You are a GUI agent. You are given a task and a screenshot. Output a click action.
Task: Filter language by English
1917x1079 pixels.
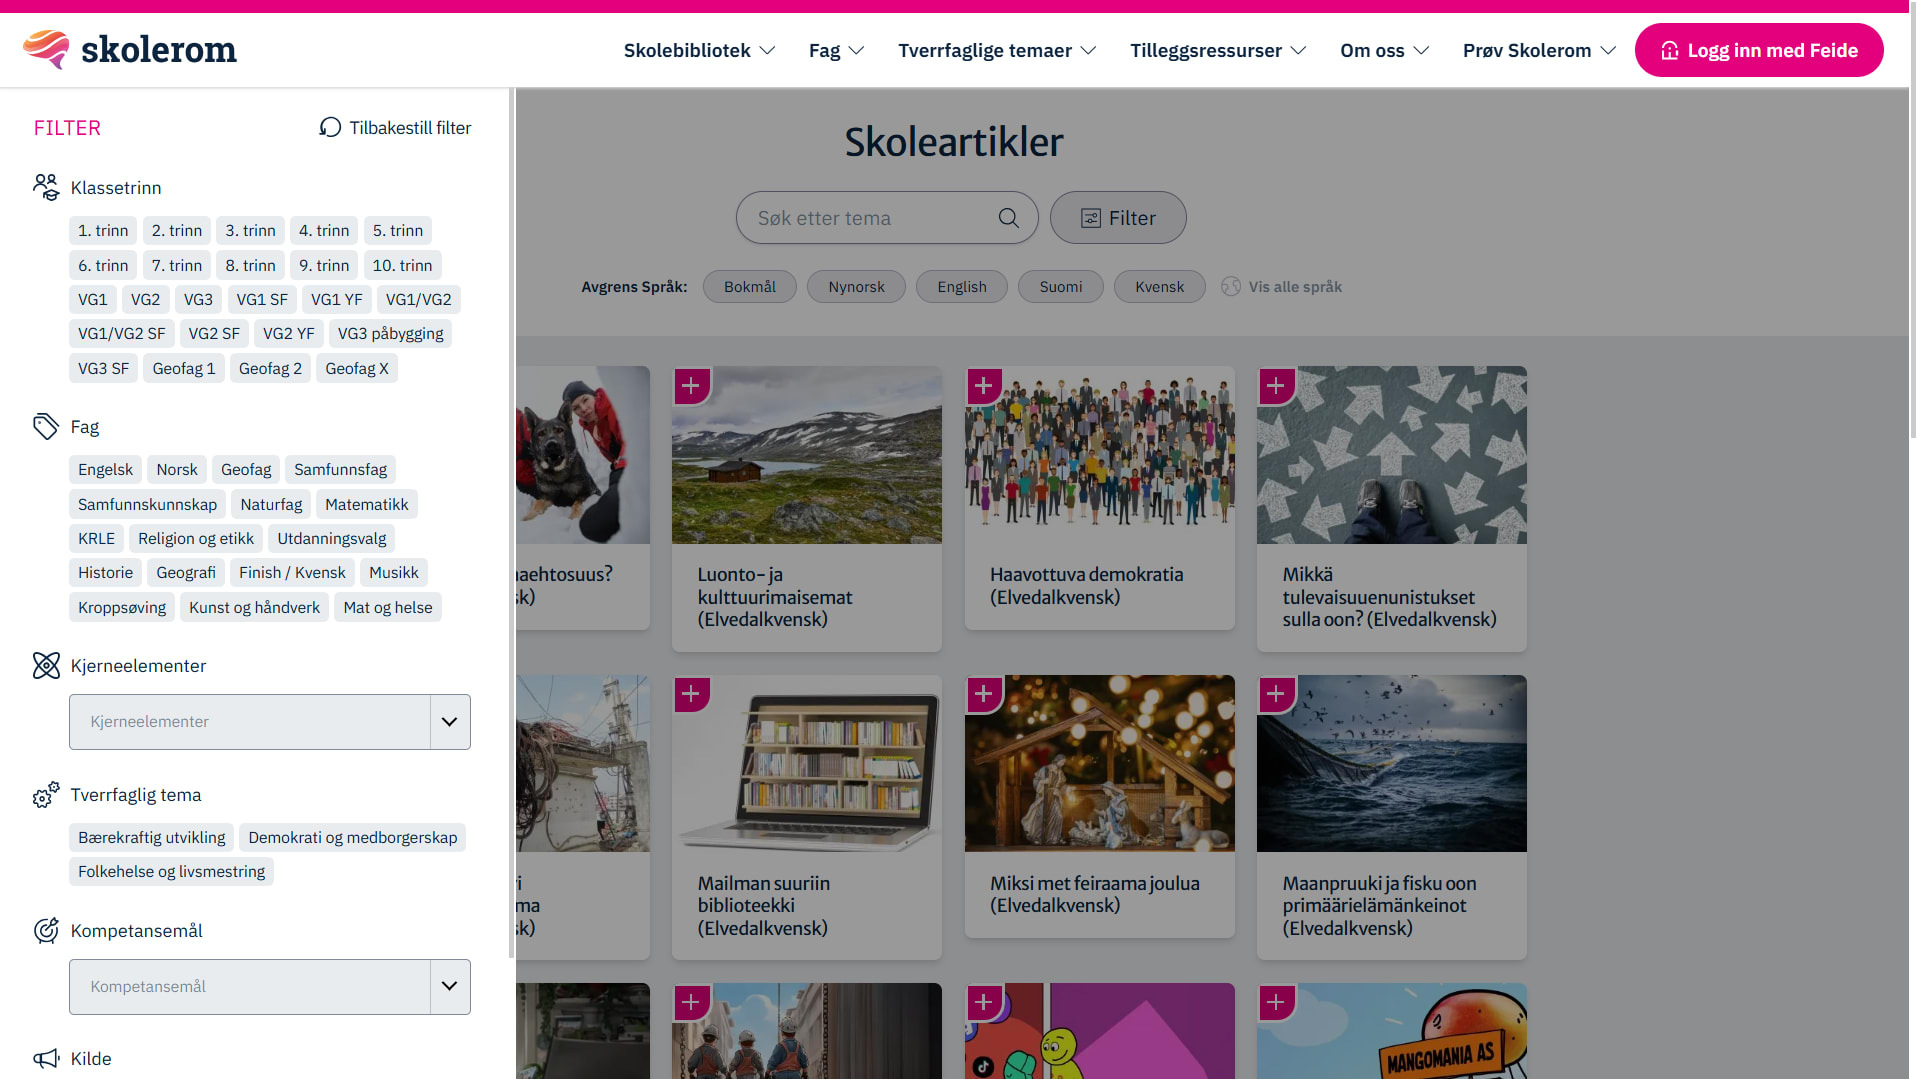[x=962, y=286]
